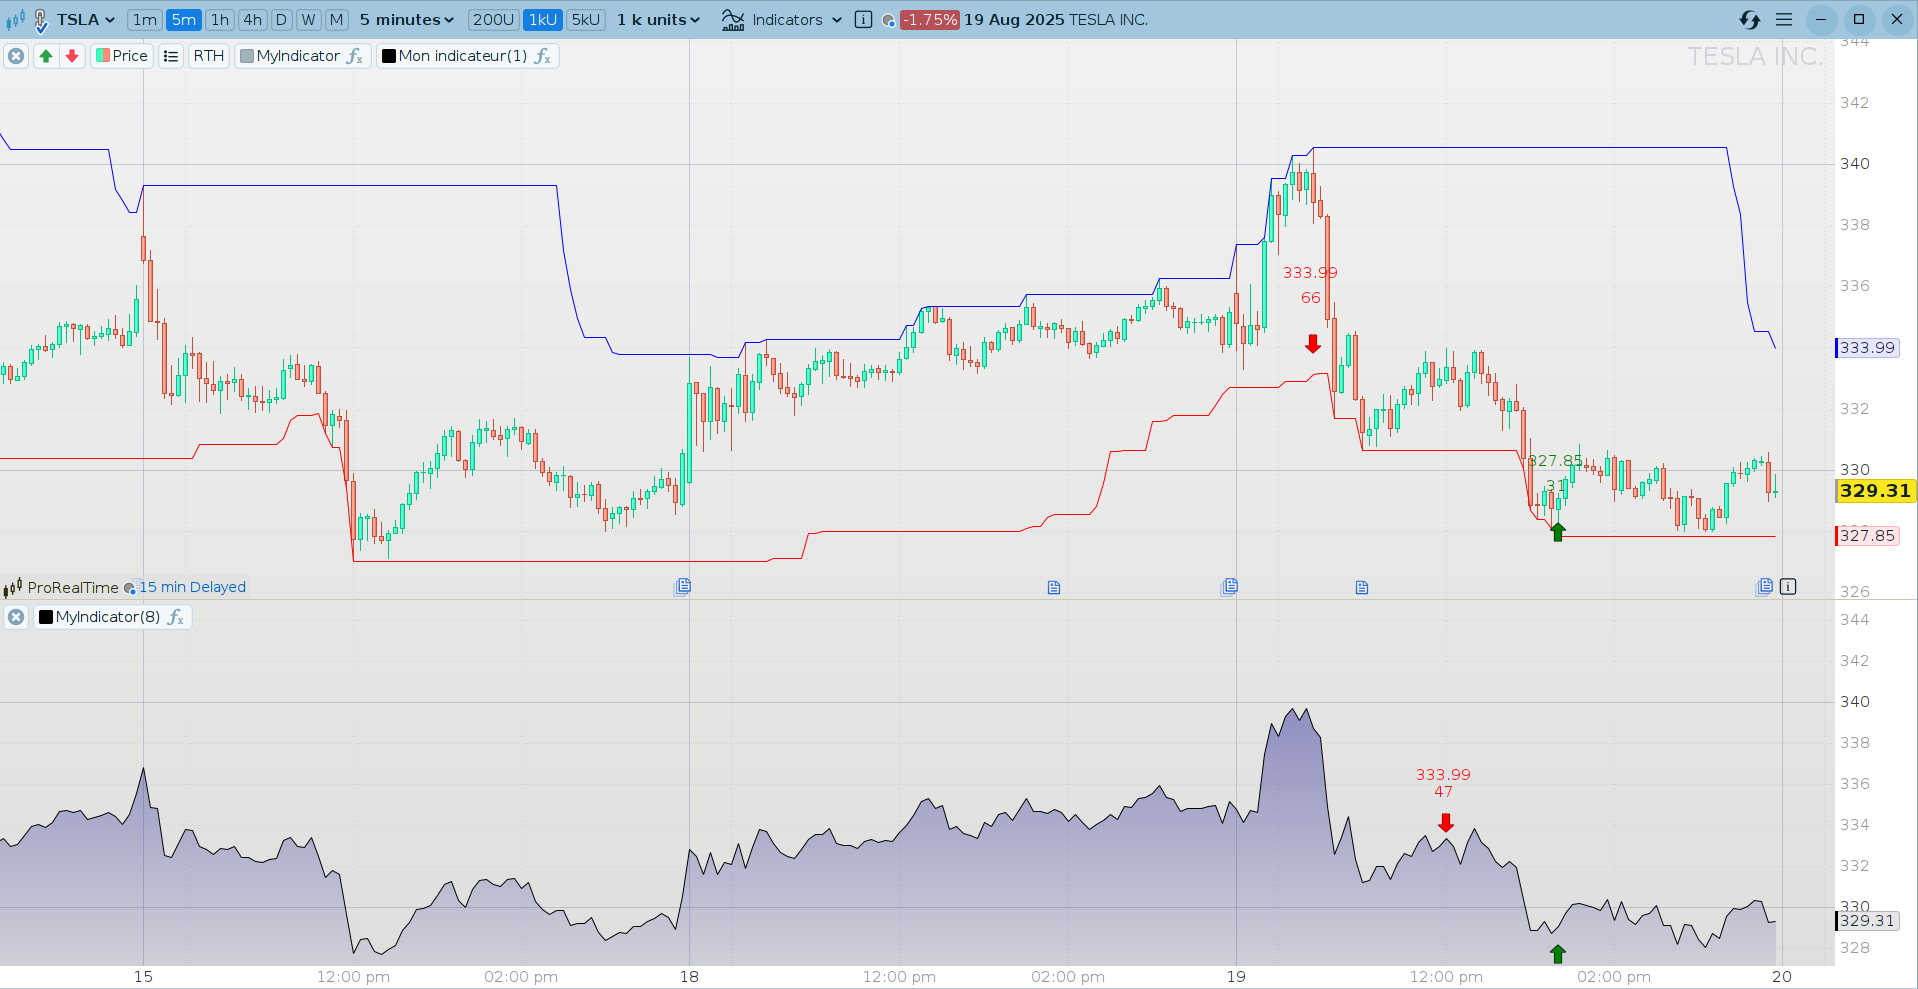1918x989 pixels.
Task: Click the chart style candlestick icon
Action: 15,20
